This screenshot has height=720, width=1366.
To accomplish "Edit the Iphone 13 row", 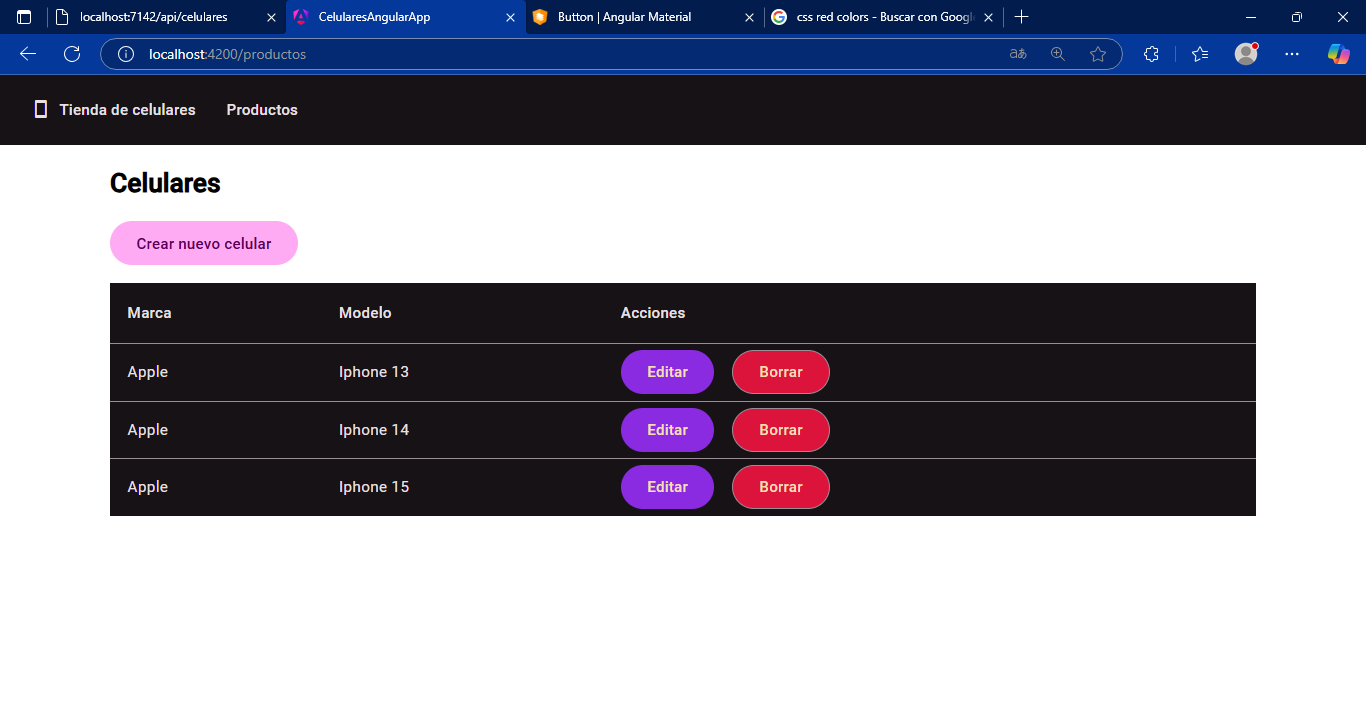I will point(667,372).
